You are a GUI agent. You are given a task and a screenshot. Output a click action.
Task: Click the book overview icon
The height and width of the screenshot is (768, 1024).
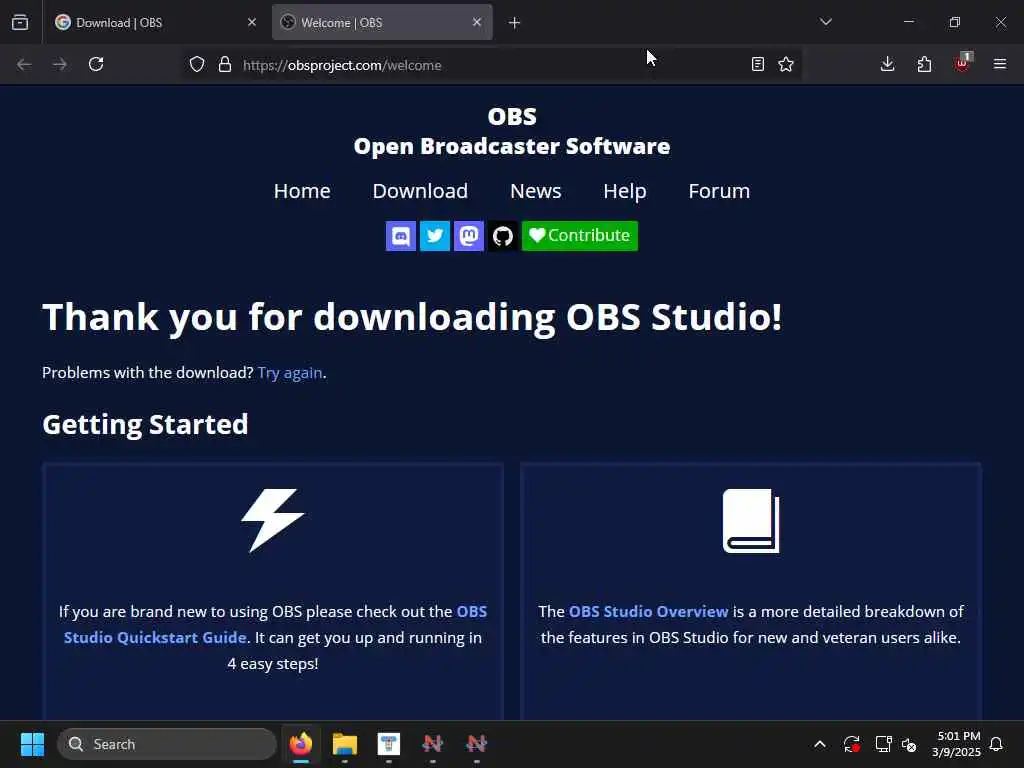tap(751, 520)
